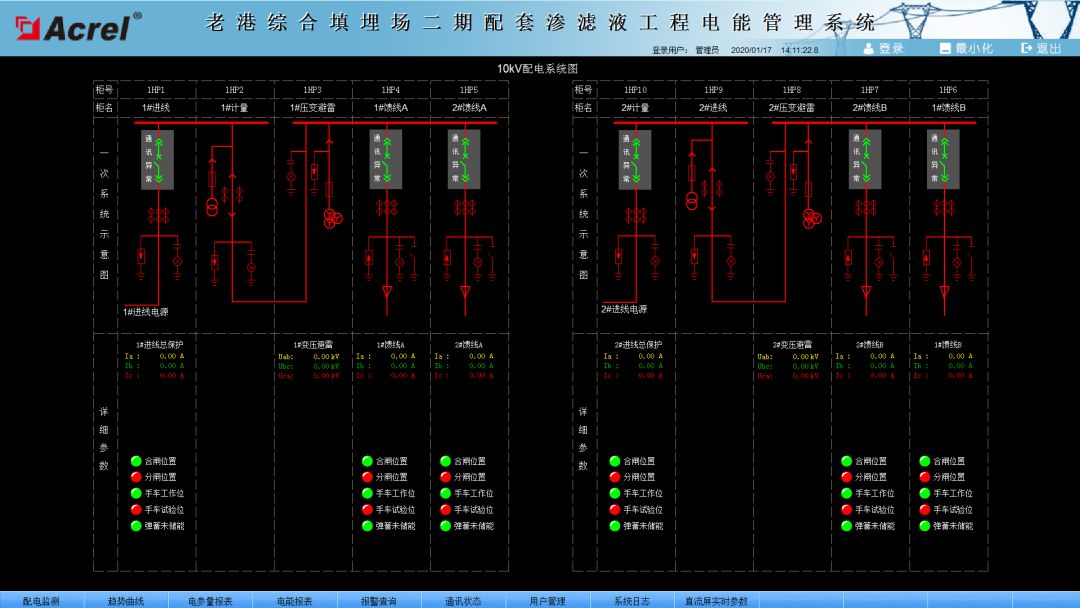
Task: Click 登录用户 管理员 label
Action: (685, 50)
